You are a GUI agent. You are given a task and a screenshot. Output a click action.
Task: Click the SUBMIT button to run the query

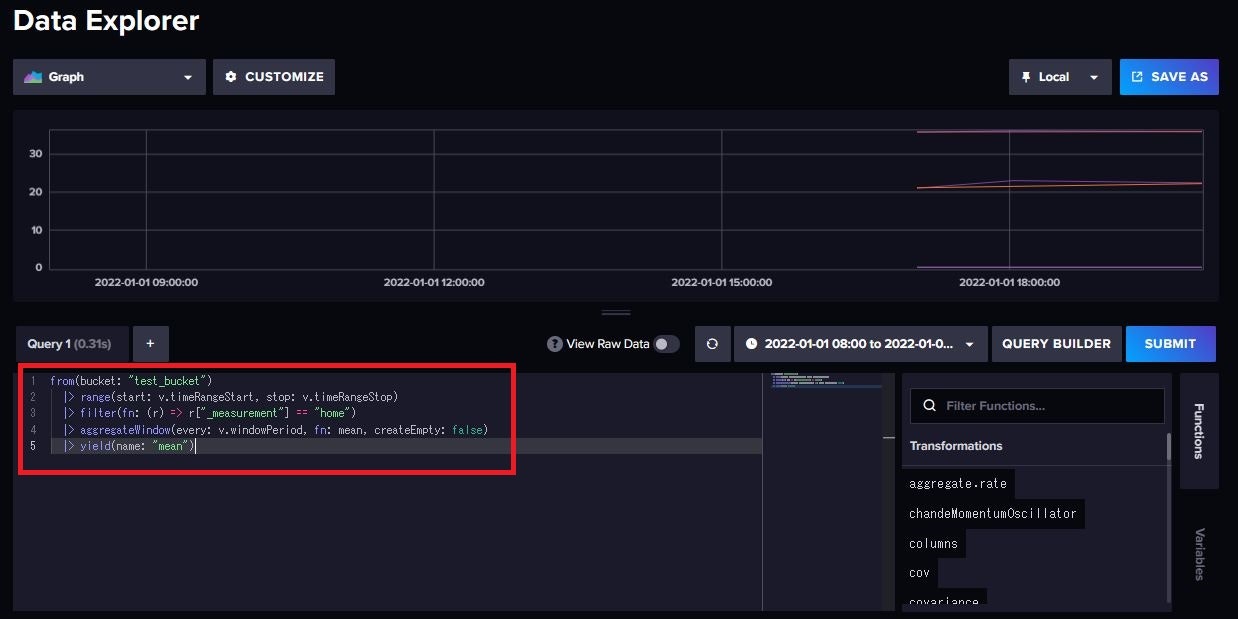pyautogui.click(x=1170, y=343)
